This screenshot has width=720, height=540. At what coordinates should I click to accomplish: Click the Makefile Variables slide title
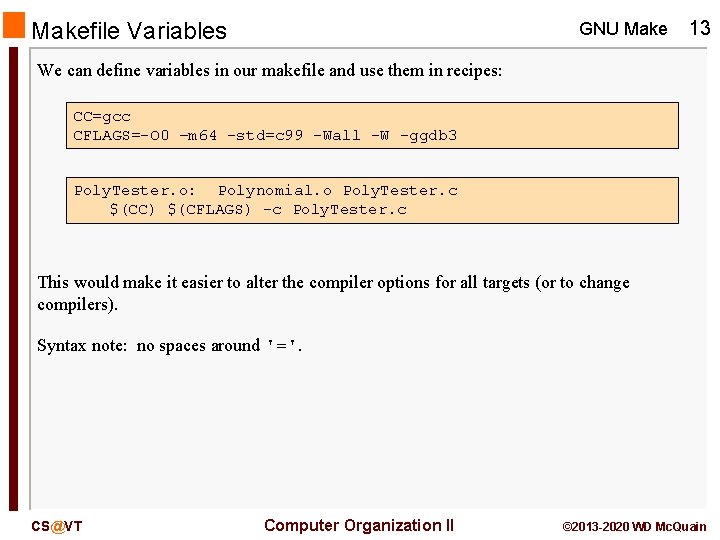[x=129, y=31]
